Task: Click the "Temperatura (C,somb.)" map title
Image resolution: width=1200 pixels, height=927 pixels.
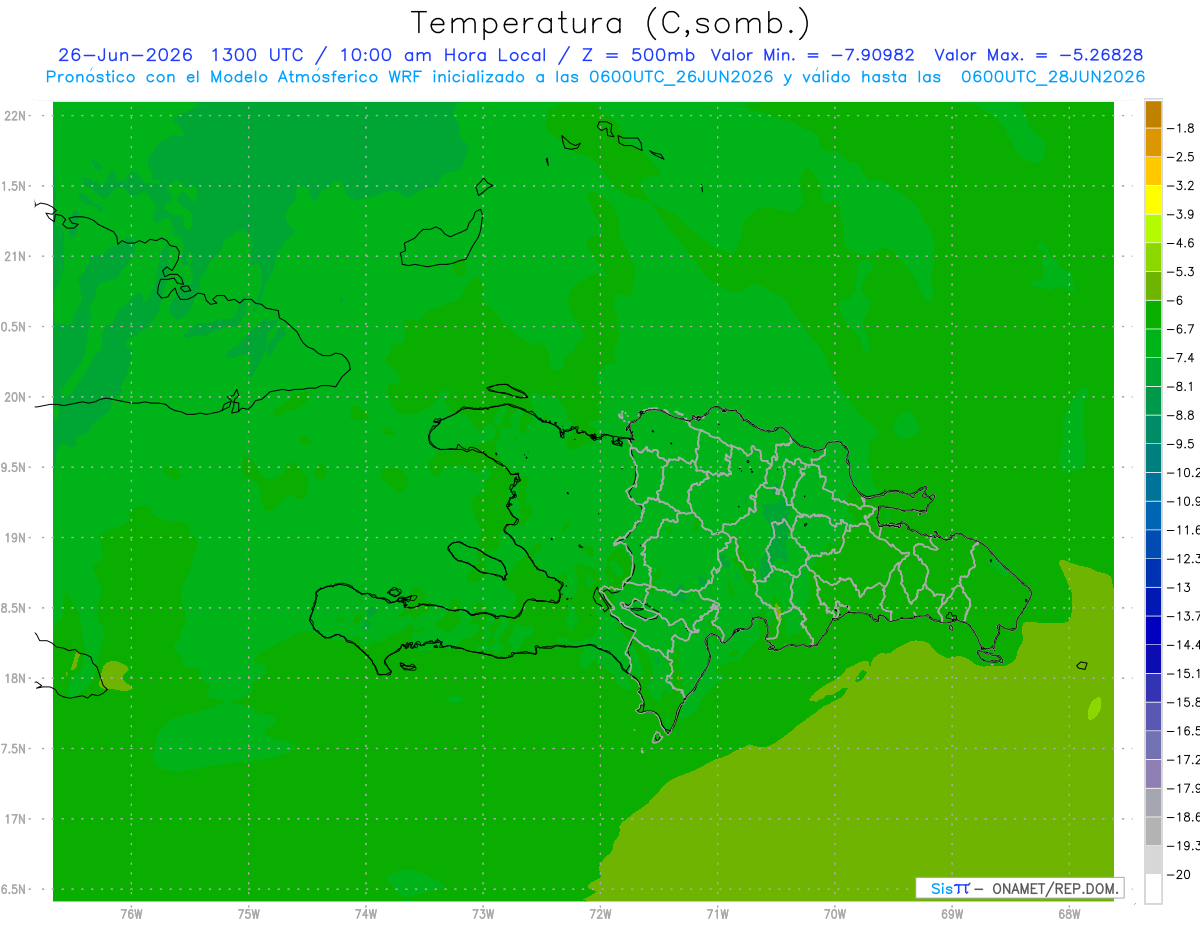Action: 611,22
